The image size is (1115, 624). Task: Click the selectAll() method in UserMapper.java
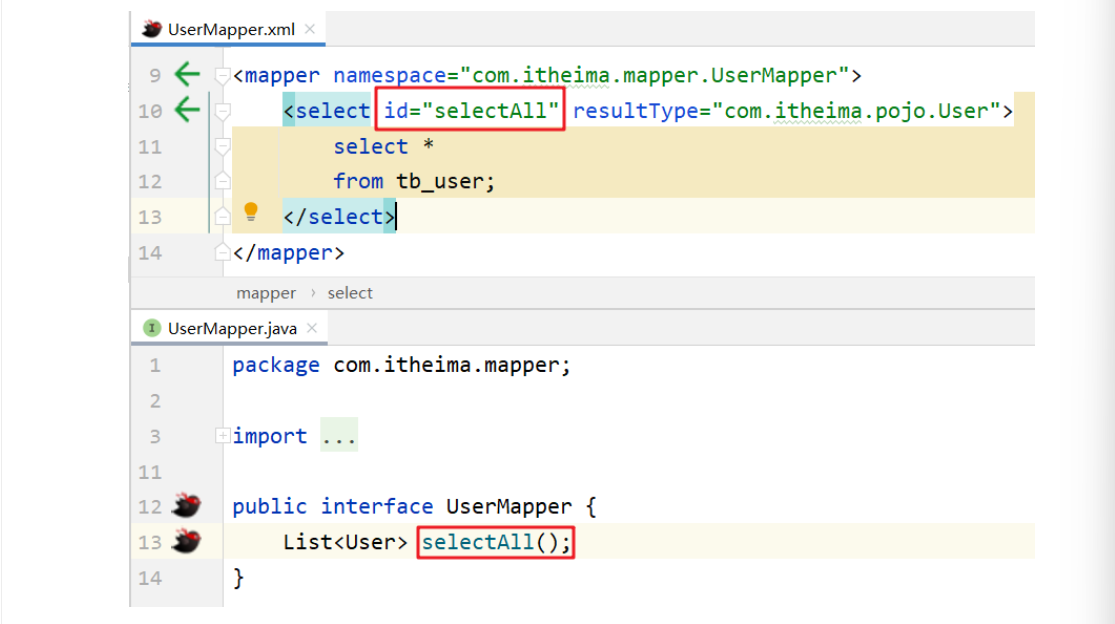496,542
